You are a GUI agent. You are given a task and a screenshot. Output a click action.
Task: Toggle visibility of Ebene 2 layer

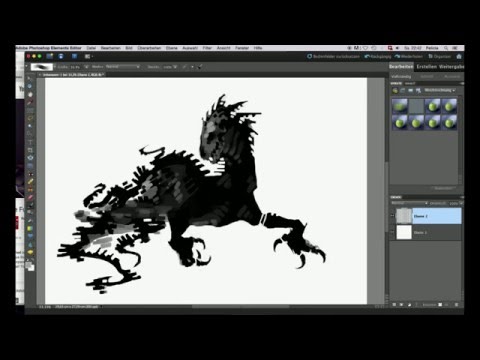coord(392,216)
